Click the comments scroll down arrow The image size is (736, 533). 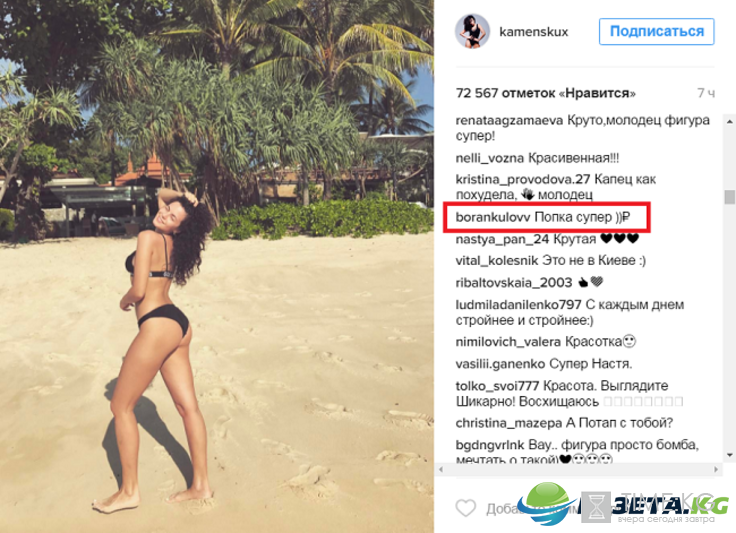[729, 455]
